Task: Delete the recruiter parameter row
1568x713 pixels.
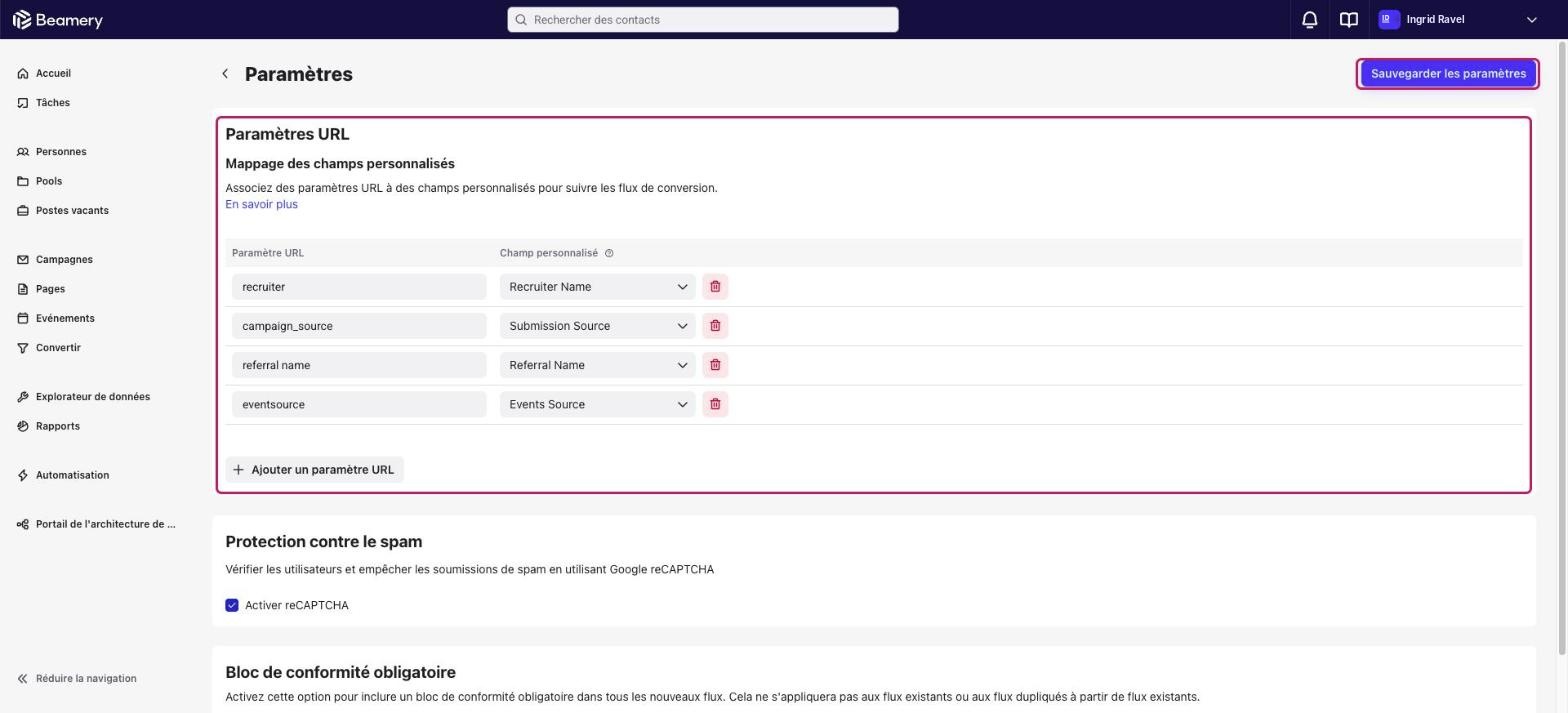Action: 715,287
